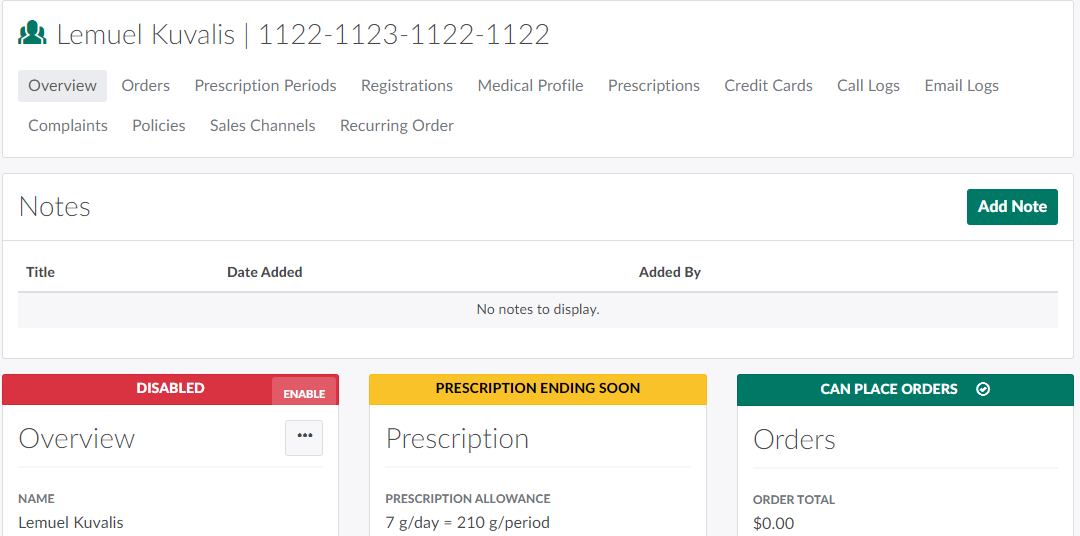View the Medical Profile tab
Viewport: 1080px width, 536px height.
(x=530, y=86)
